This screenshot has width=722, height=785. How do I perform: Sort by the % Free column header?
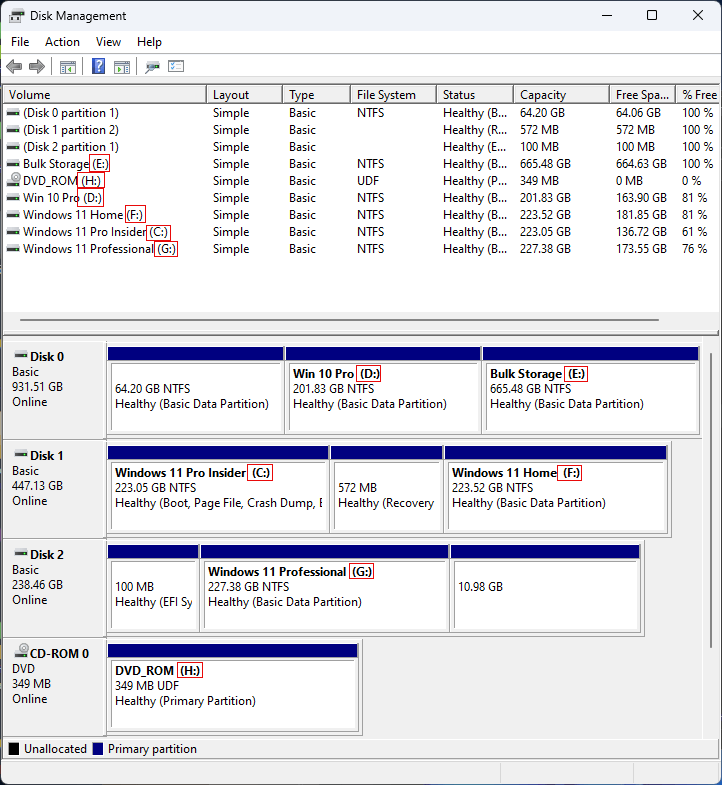[x=698, y=95]
